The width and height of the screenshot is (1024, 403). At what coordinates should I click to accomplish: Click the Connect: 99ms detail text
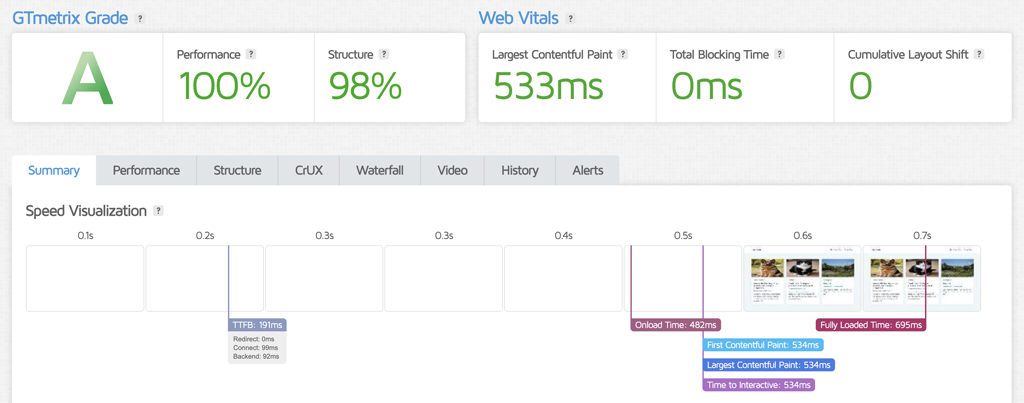(x=255, y=347)
